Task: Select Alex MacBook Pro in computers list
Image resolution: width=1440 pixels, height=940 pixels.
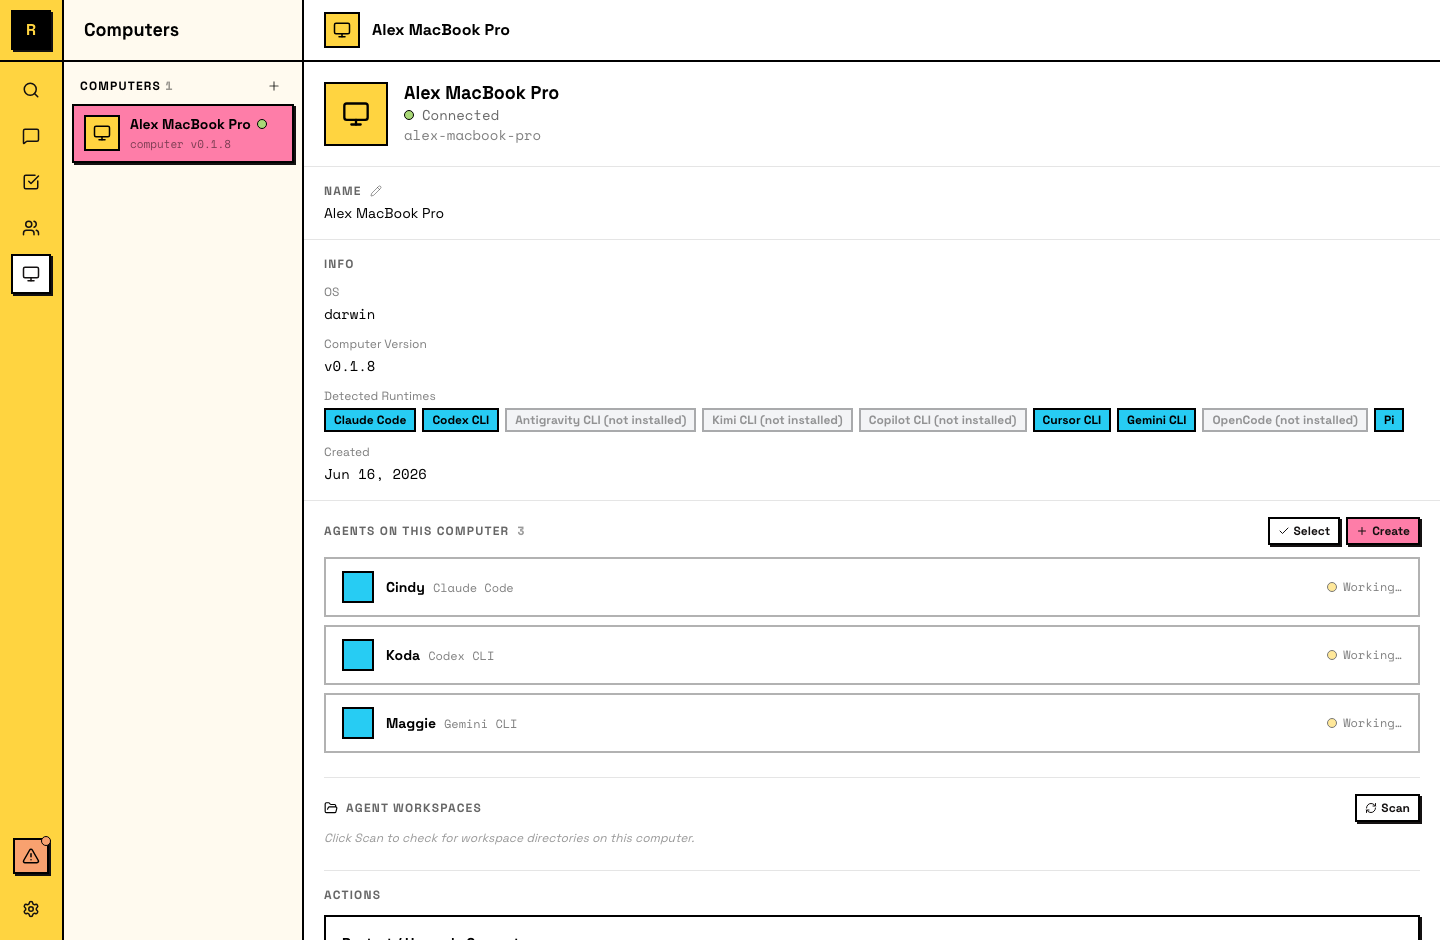Action: pyautogui.click(x=183, y=133)
